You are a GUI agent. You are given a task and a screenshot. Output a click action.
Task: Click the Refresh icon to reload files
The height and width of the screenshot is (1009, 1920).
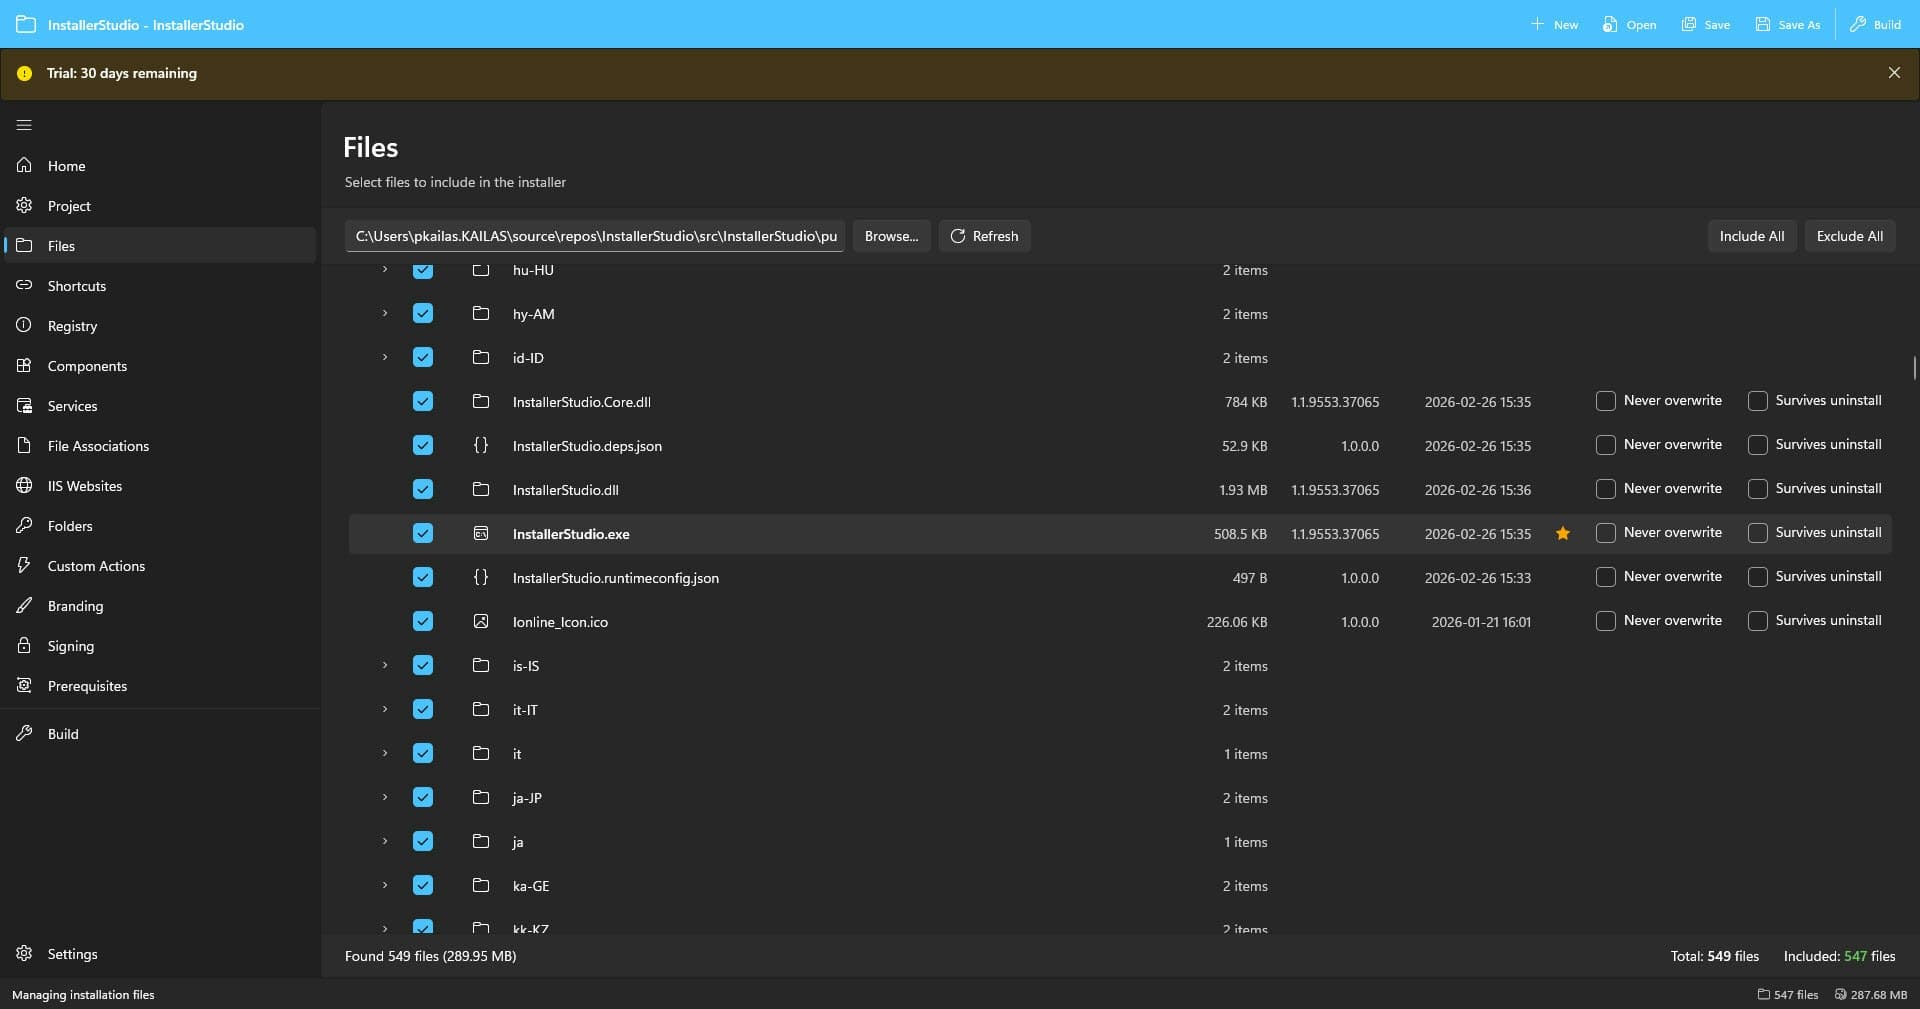point(959,236)
